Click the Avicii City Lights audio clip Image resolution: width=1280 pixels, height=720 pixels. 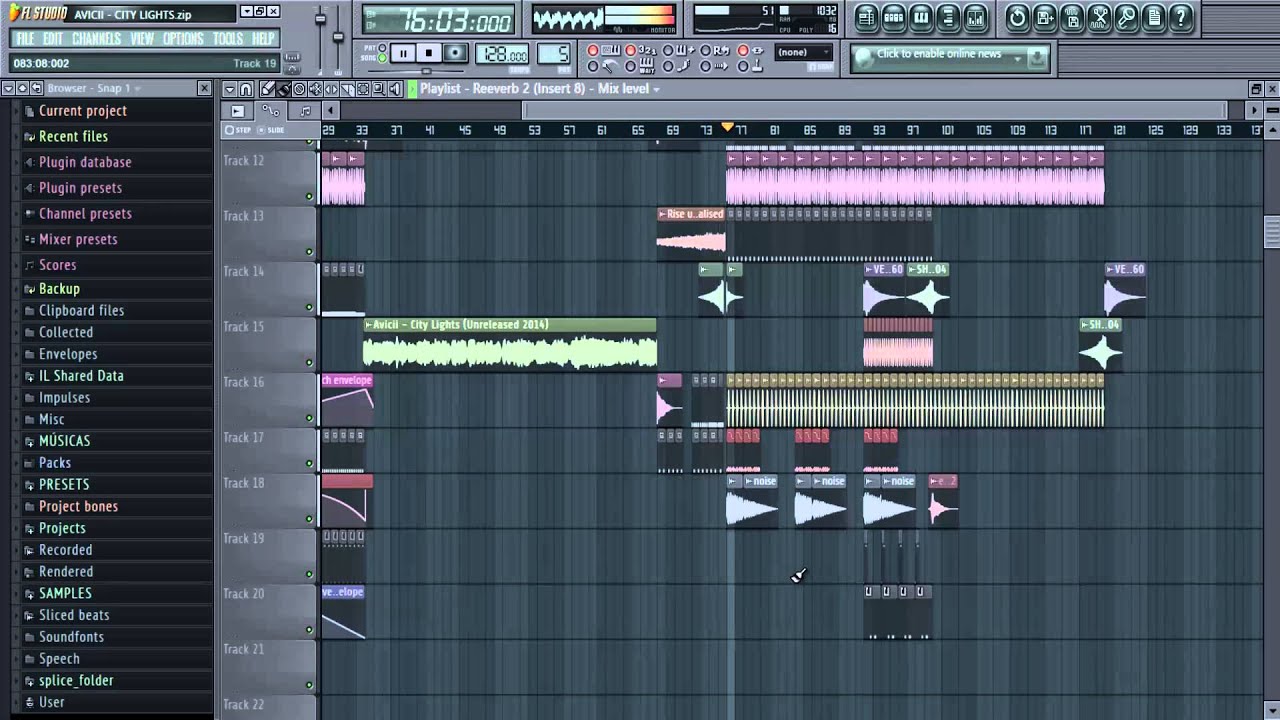click(509, 344)
